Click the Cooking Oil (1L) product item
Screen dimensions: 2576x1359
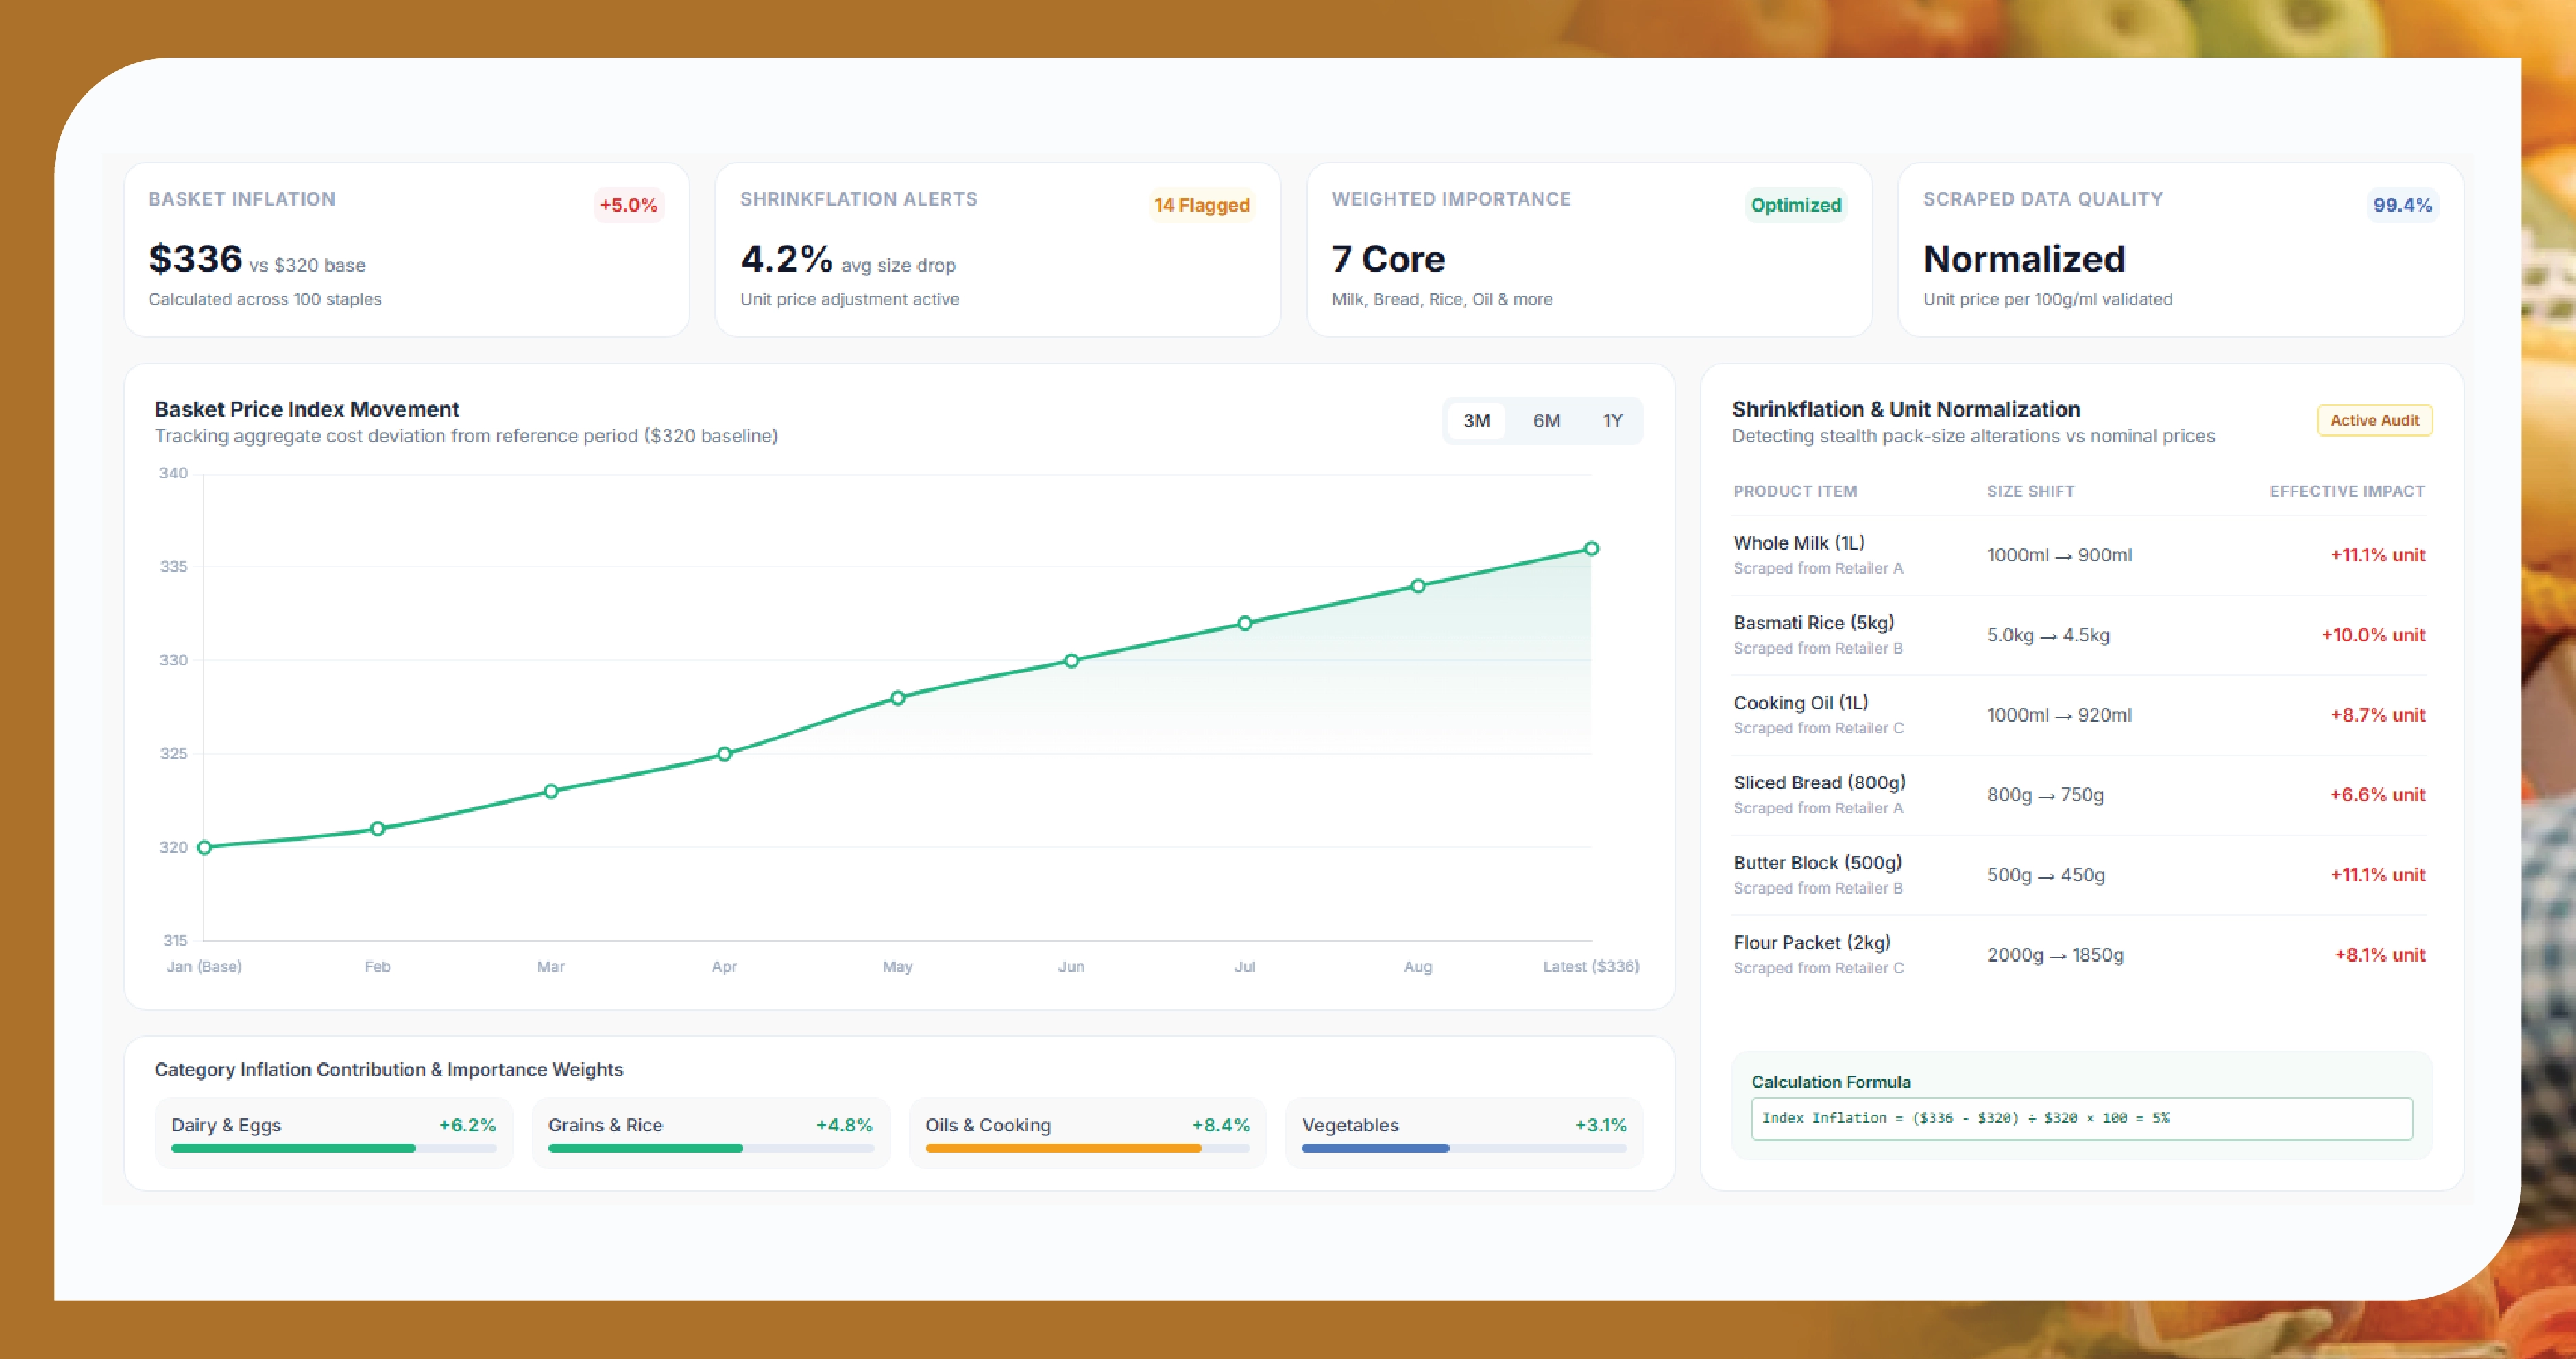[x=1801, y=703]
